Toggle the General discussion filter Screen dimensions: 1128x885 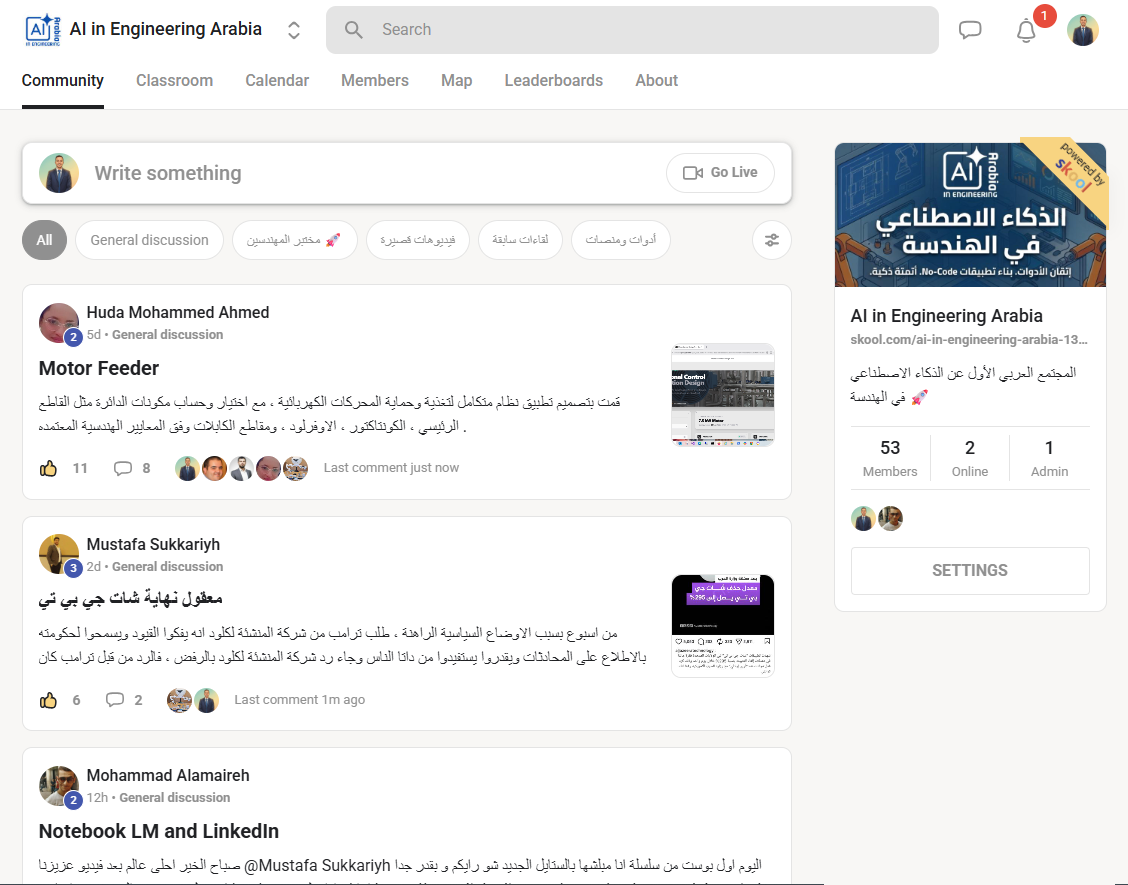[149, 240]
